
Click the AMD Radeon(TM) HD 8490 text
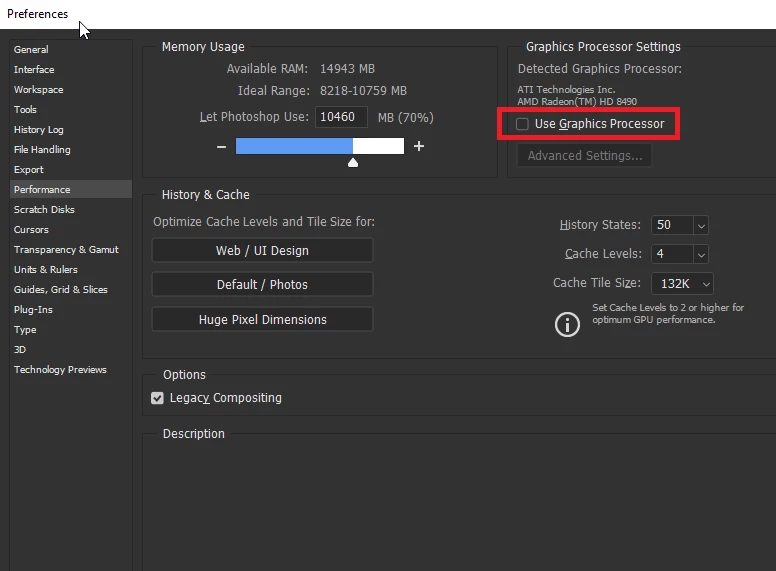[577, 101]
